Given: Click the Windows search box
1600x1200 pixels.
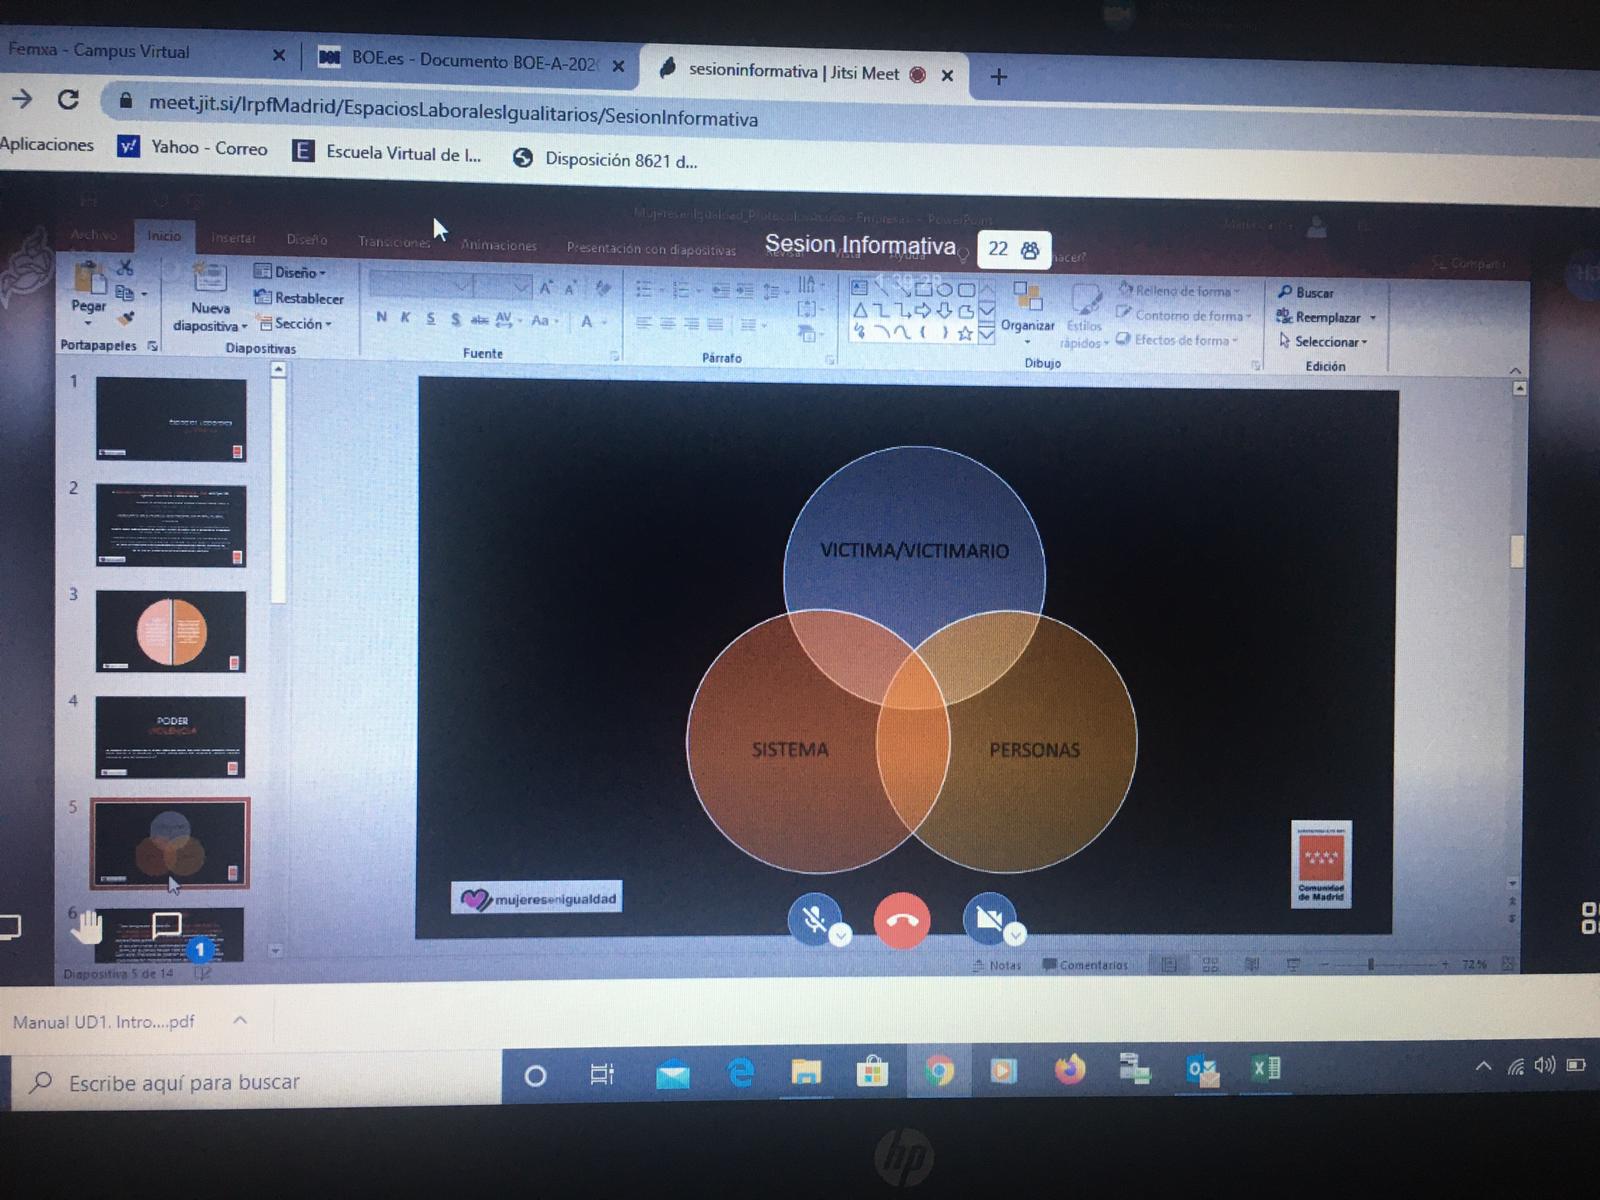Looking at the screenshot, I should tap(258, 1082).
